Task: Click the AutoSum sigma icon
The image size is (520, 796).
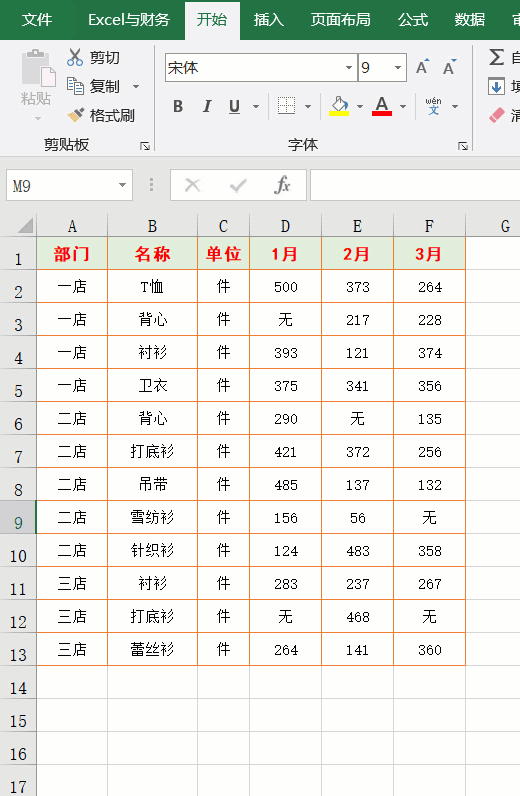Action: (496, 57)
